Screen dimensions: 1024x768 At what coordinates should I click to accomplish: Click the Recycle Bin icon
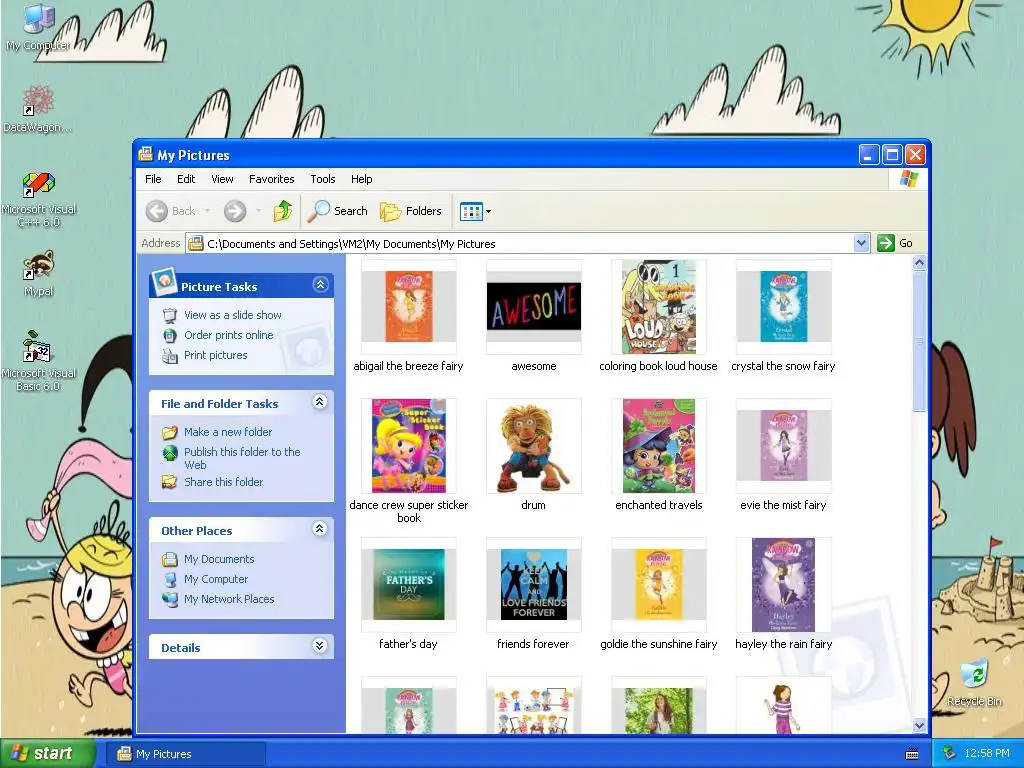point(974,683)
